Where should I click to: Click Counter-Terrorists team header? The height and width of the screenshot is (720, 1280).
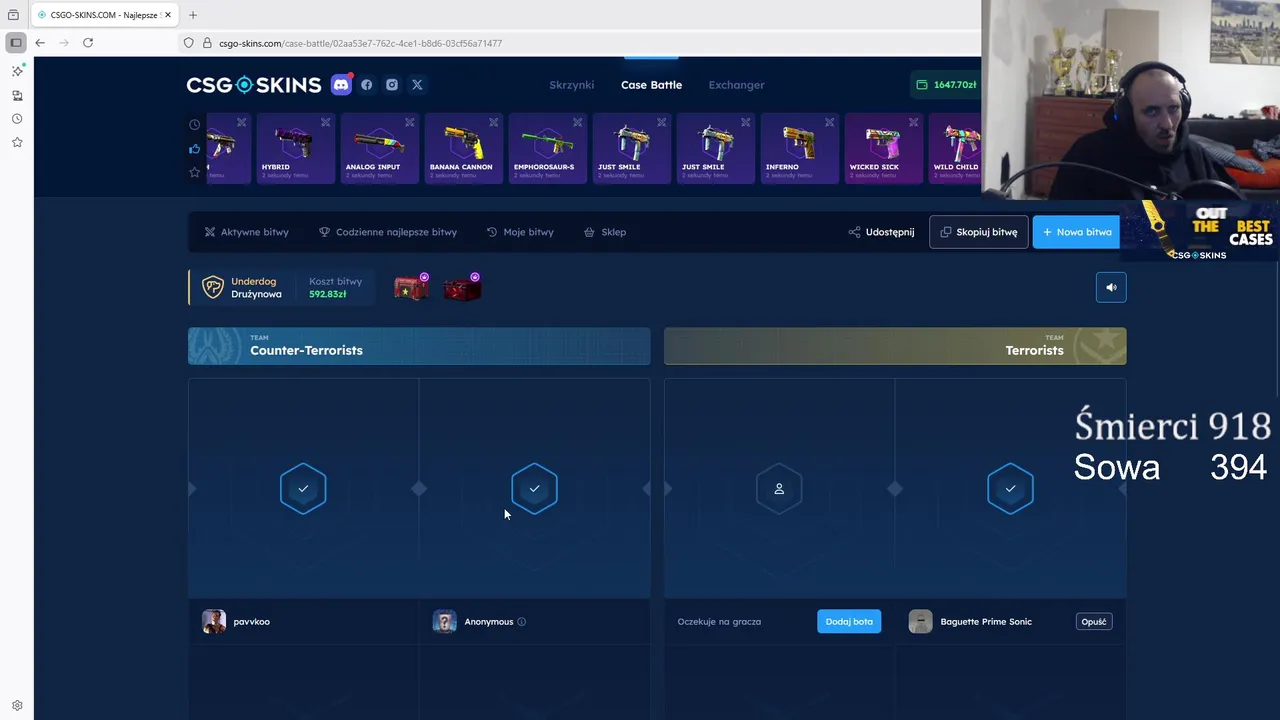coord(419,346)
